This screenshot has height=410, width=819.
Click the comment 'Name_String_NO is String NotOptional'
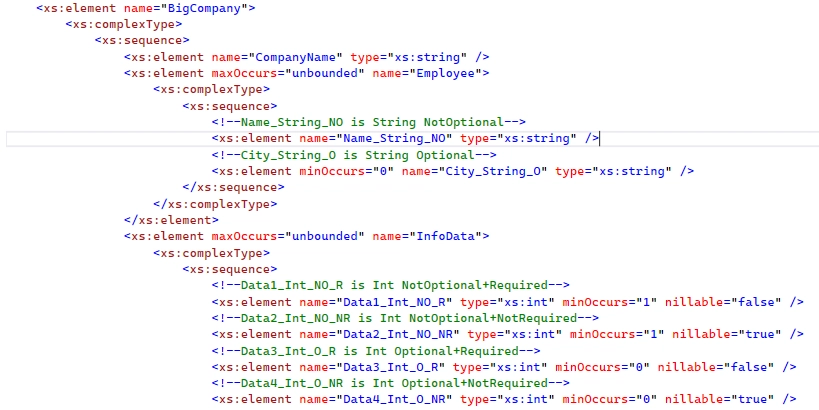369,122
